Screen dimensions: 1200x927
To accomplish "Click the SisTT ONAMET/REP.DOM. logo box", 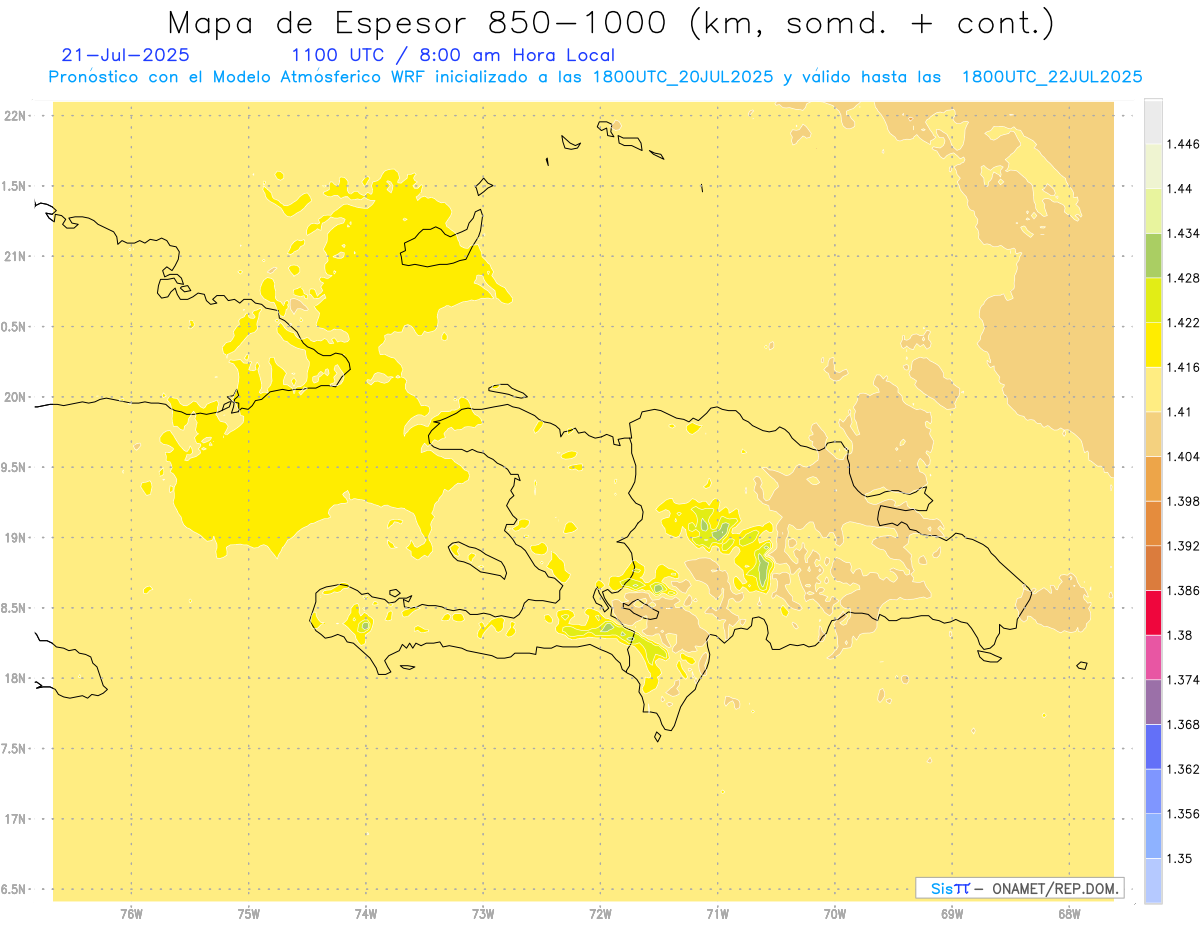I will pos(1019,888).
